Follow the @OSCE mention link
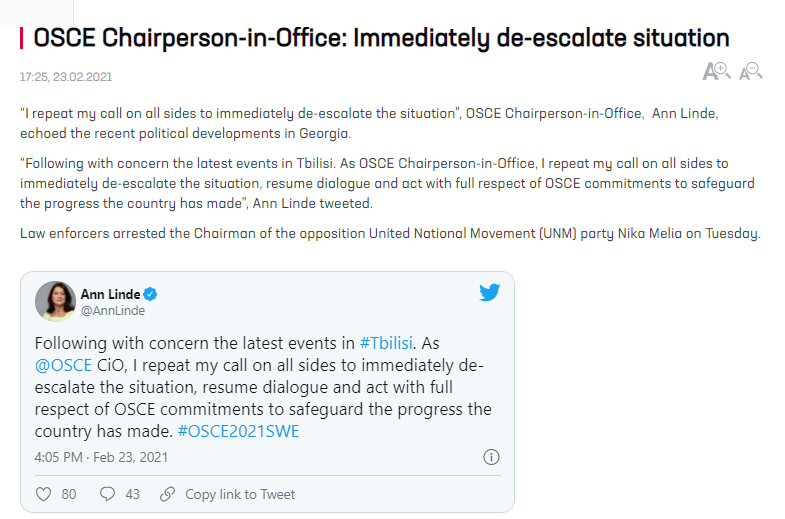The height and width of the screenshot is (519, 785). pos(63,365)
